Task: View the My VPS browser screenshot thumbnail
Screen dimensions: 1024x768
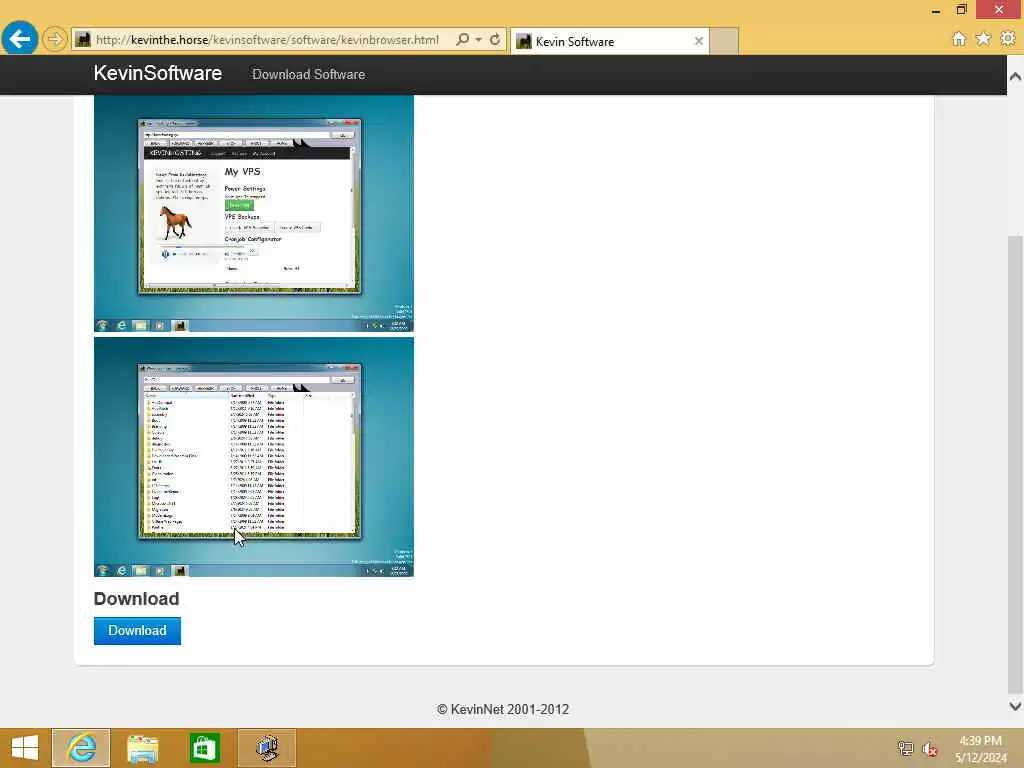Action: pyautogui.click(x=253, y=214)
